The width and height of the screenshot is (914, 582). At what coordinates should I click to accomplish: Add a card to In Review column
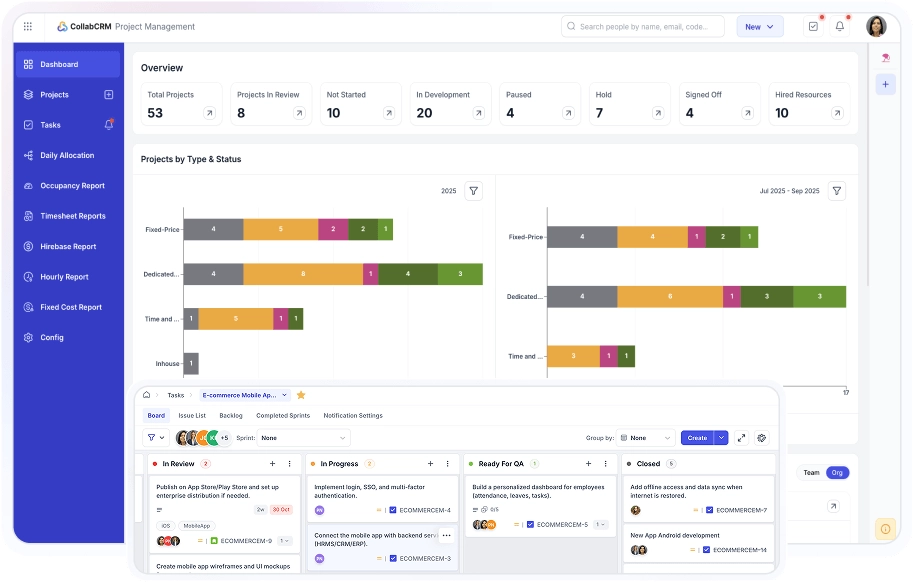[272, 464]
